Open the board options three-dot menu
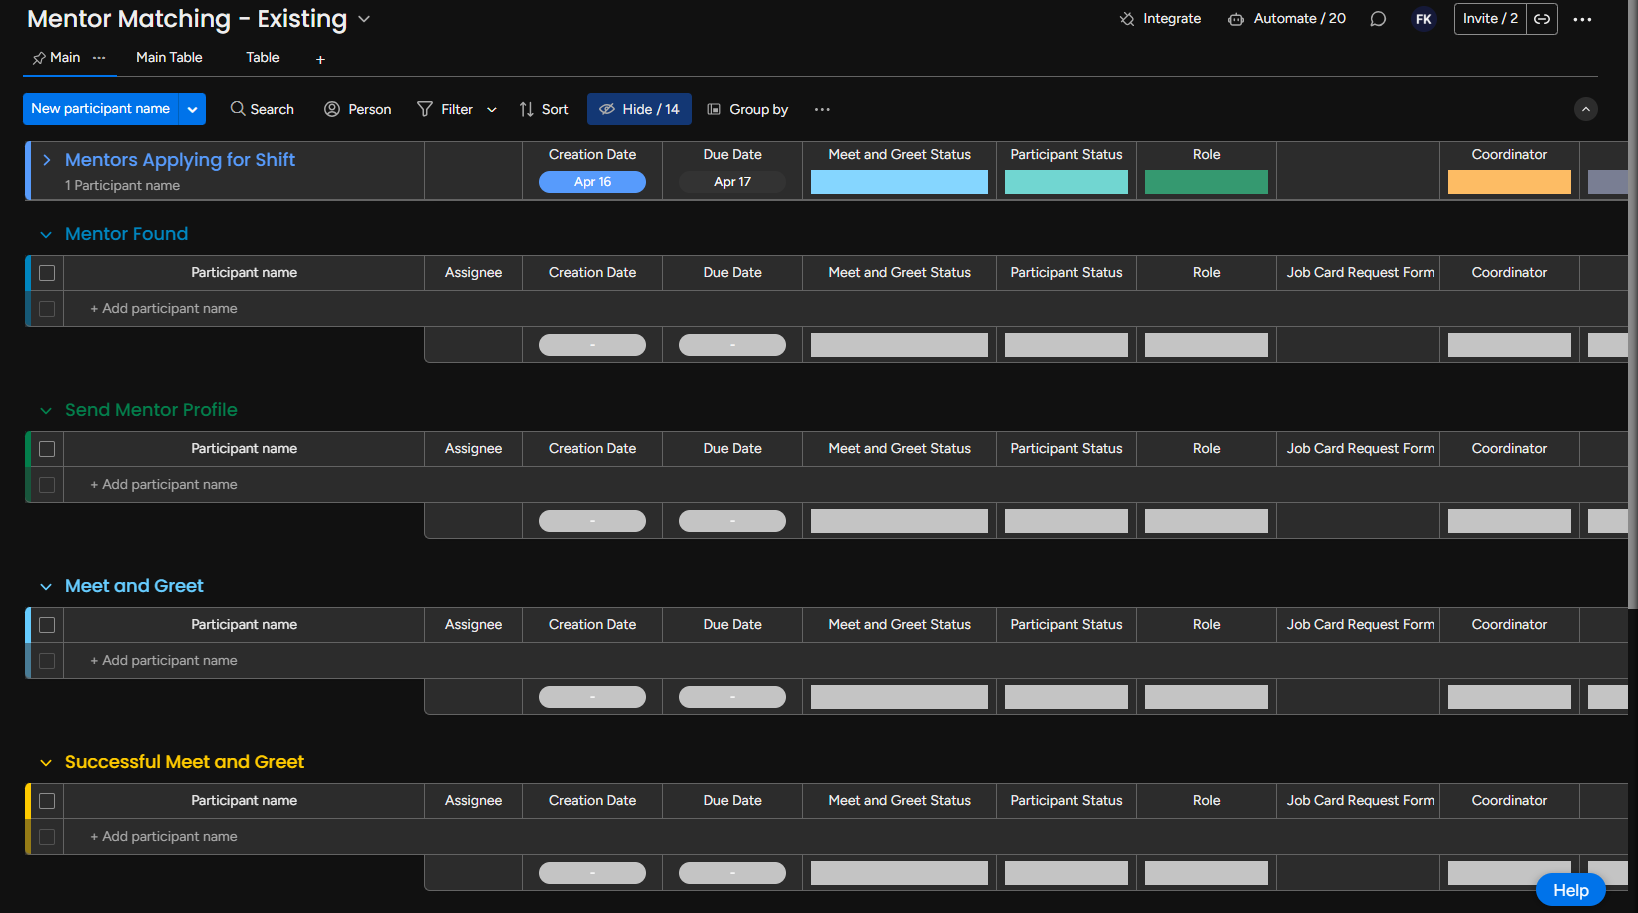The width and height of the screenshot is (1638, 913). click(1582, 19)
